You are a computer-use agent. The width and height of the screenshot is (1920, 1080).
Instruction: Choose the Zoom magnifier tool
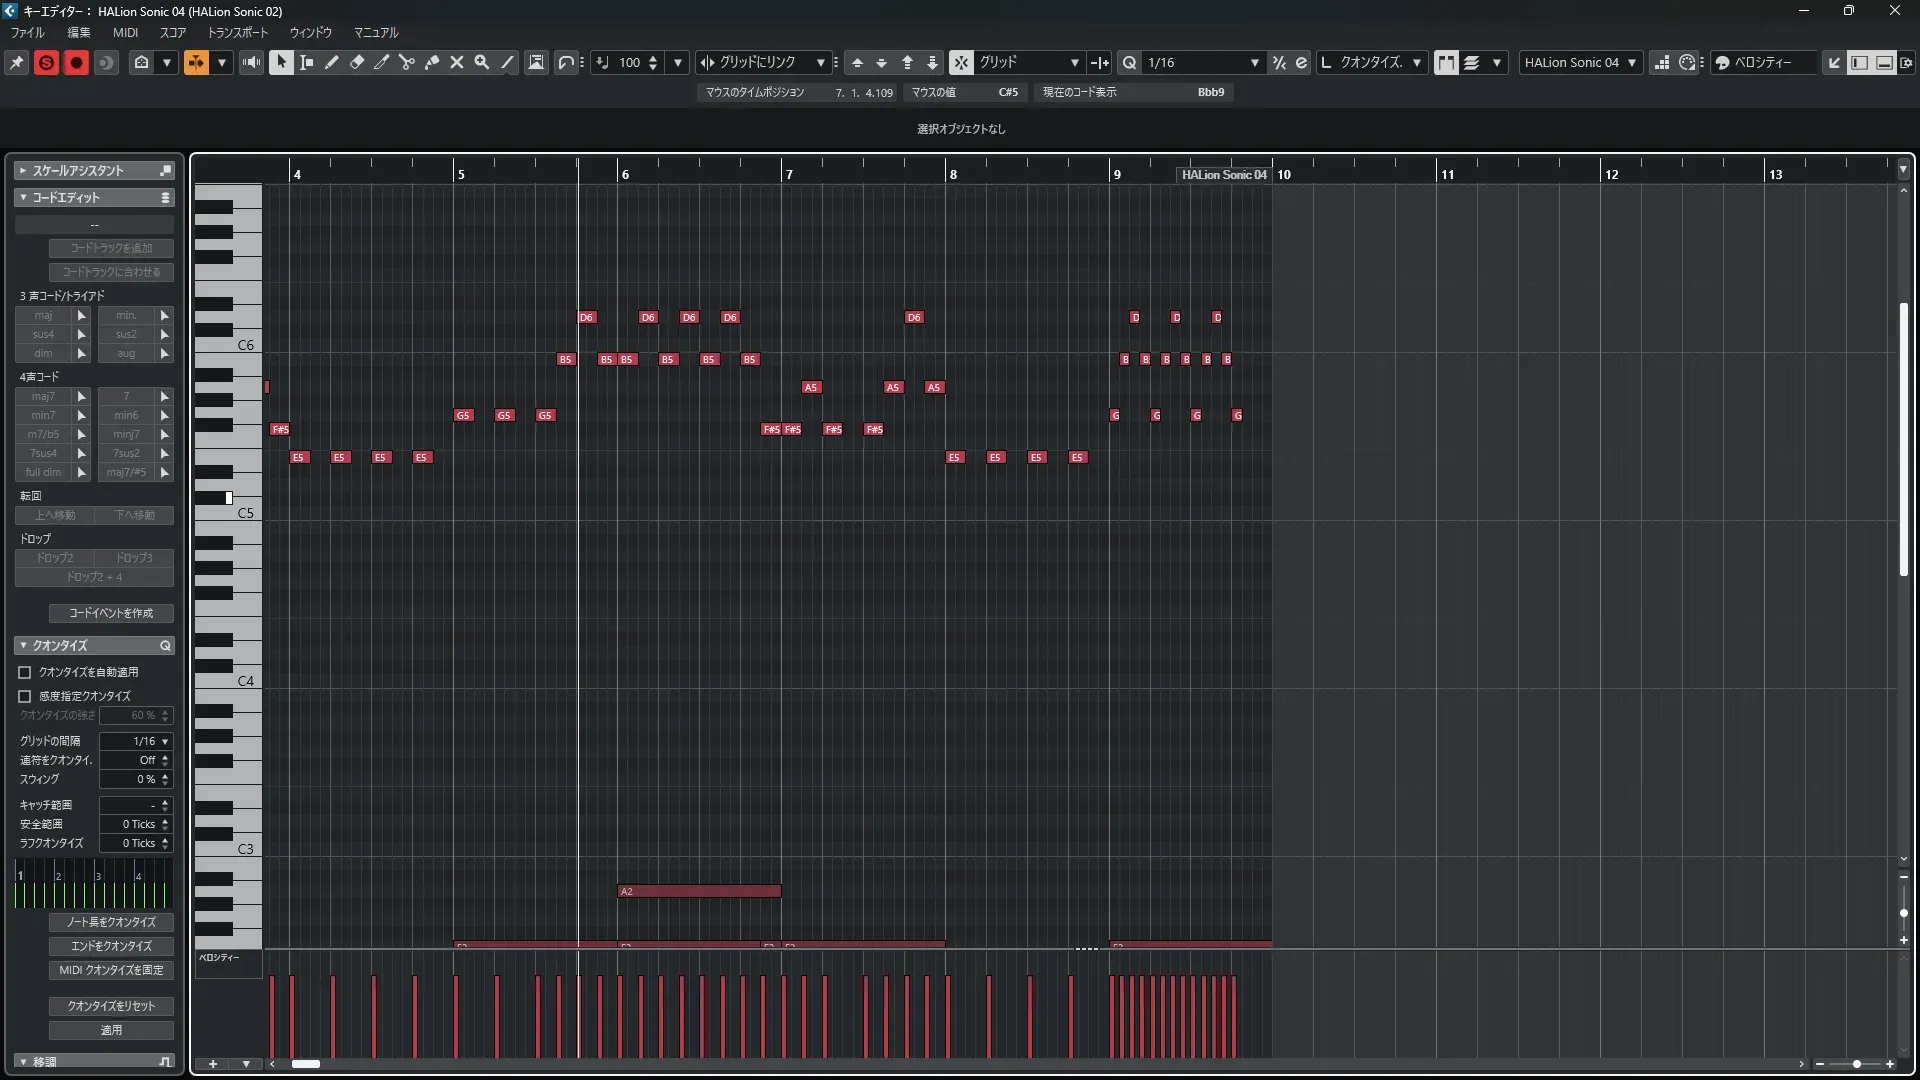481,62
